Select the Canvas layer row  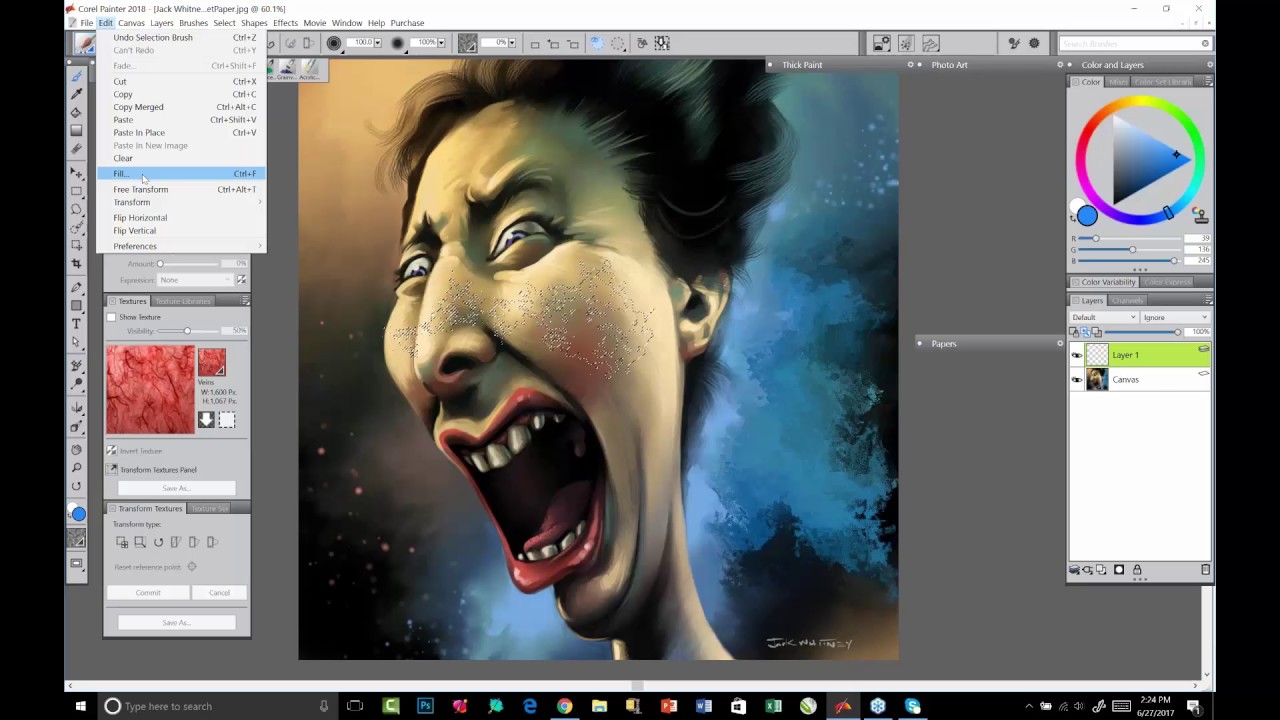[x=1140, y=380]
